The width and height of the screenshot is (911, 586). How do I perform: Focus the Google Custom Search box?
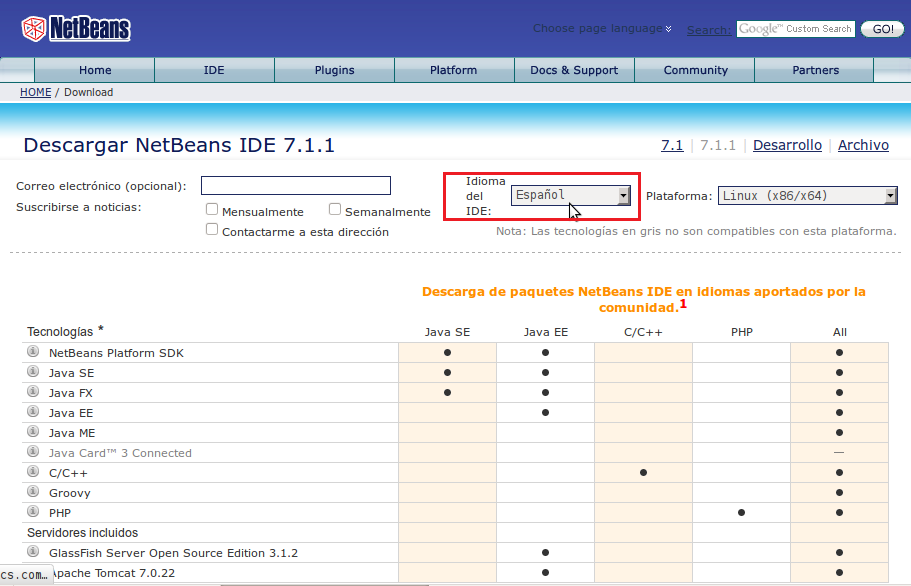point(796,29)
